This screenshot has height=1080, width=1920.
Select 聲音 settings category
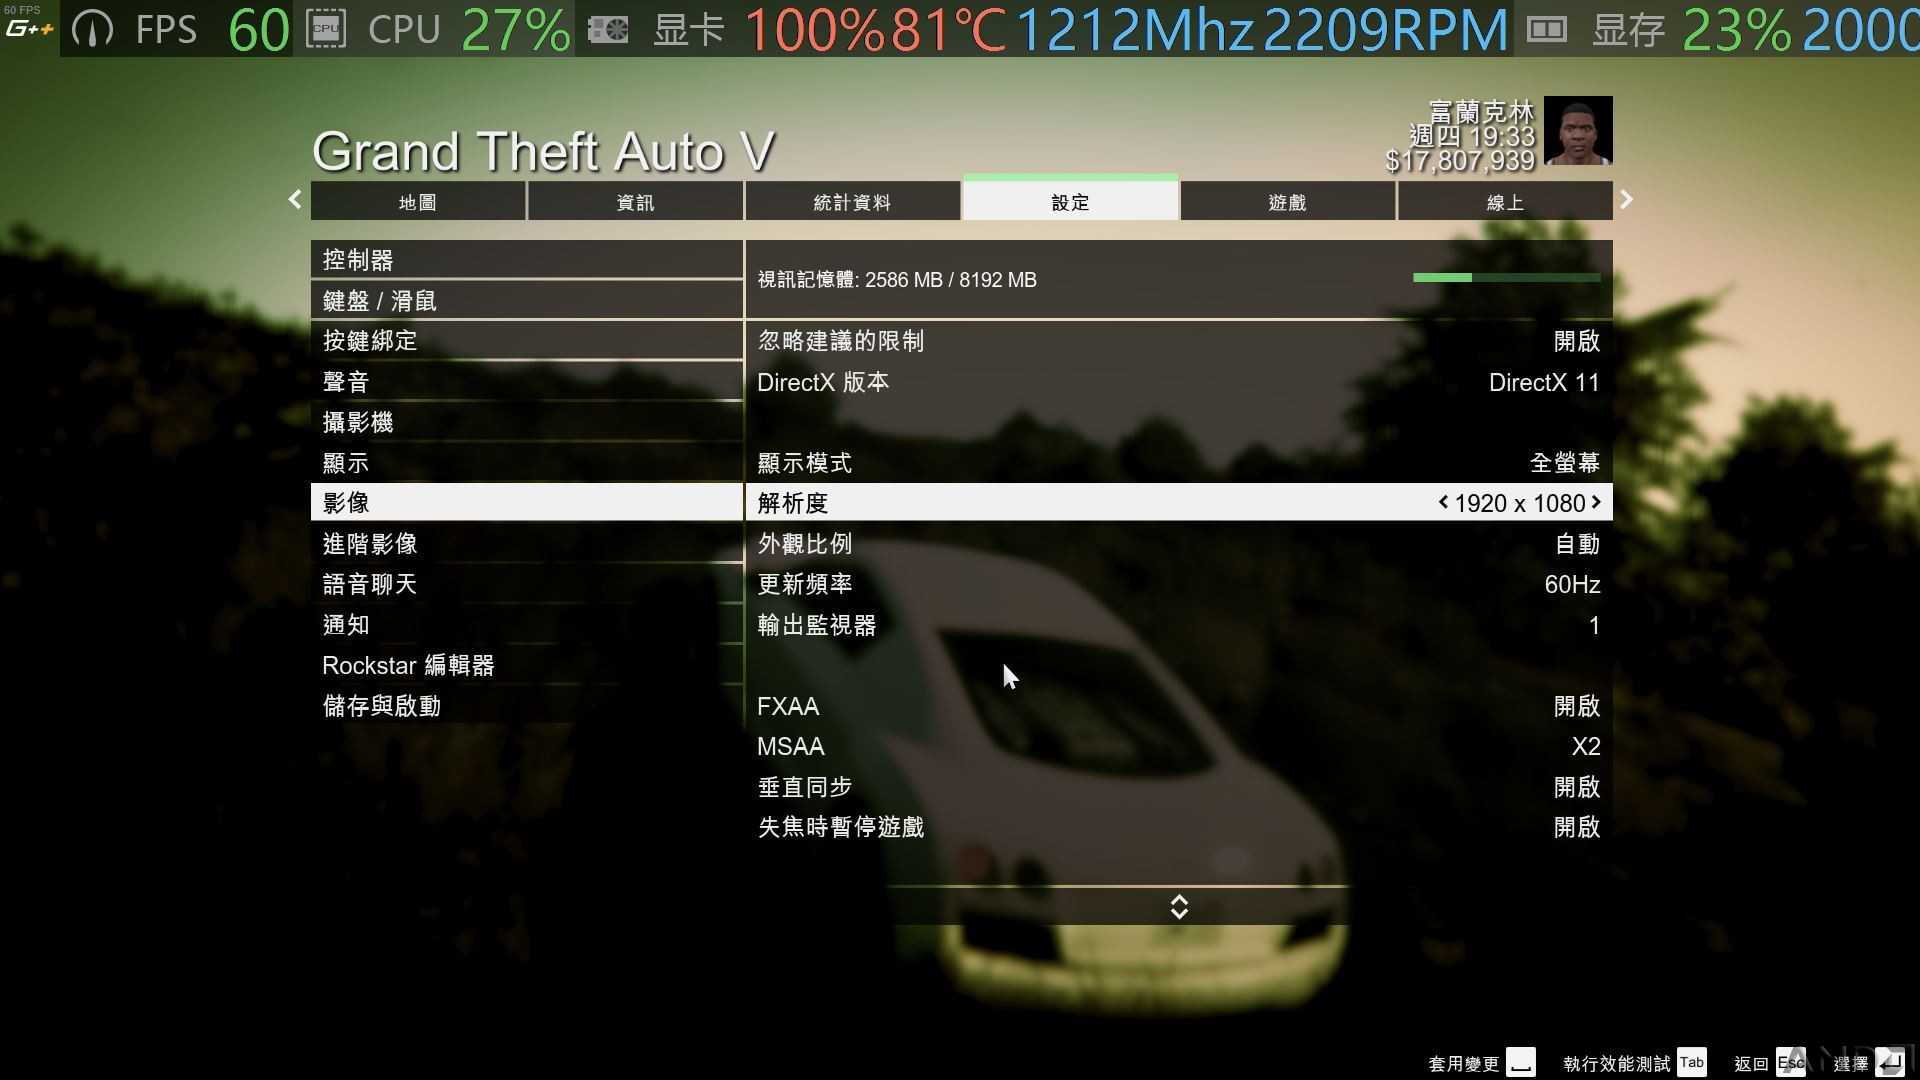coord(527,381)
